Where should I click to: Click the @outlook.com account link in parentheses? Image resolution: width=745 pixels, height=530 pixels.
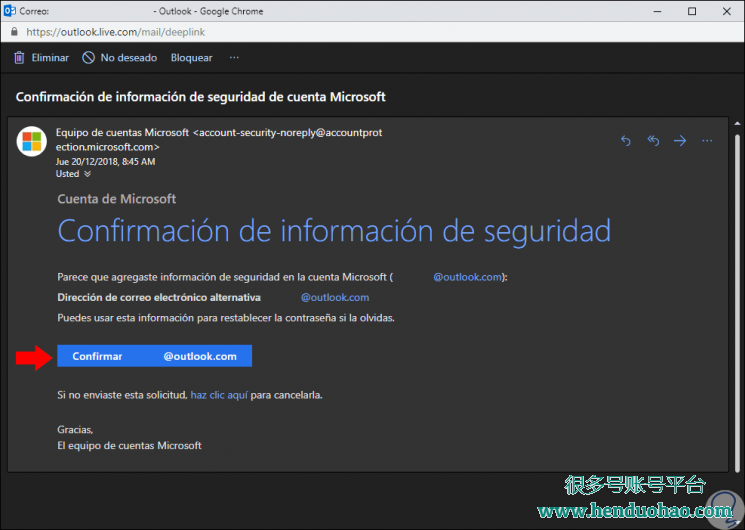(468, 277)
